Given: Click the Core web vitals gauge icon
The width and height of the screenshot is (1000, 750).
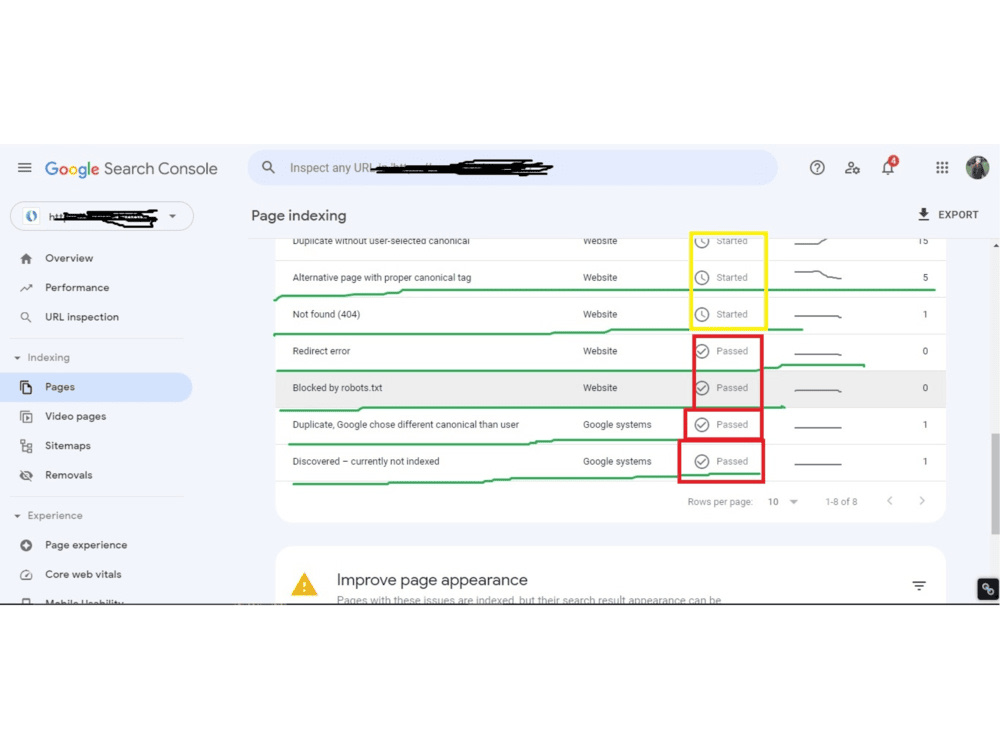Looking at the screenshot, I should click(26, 575).
